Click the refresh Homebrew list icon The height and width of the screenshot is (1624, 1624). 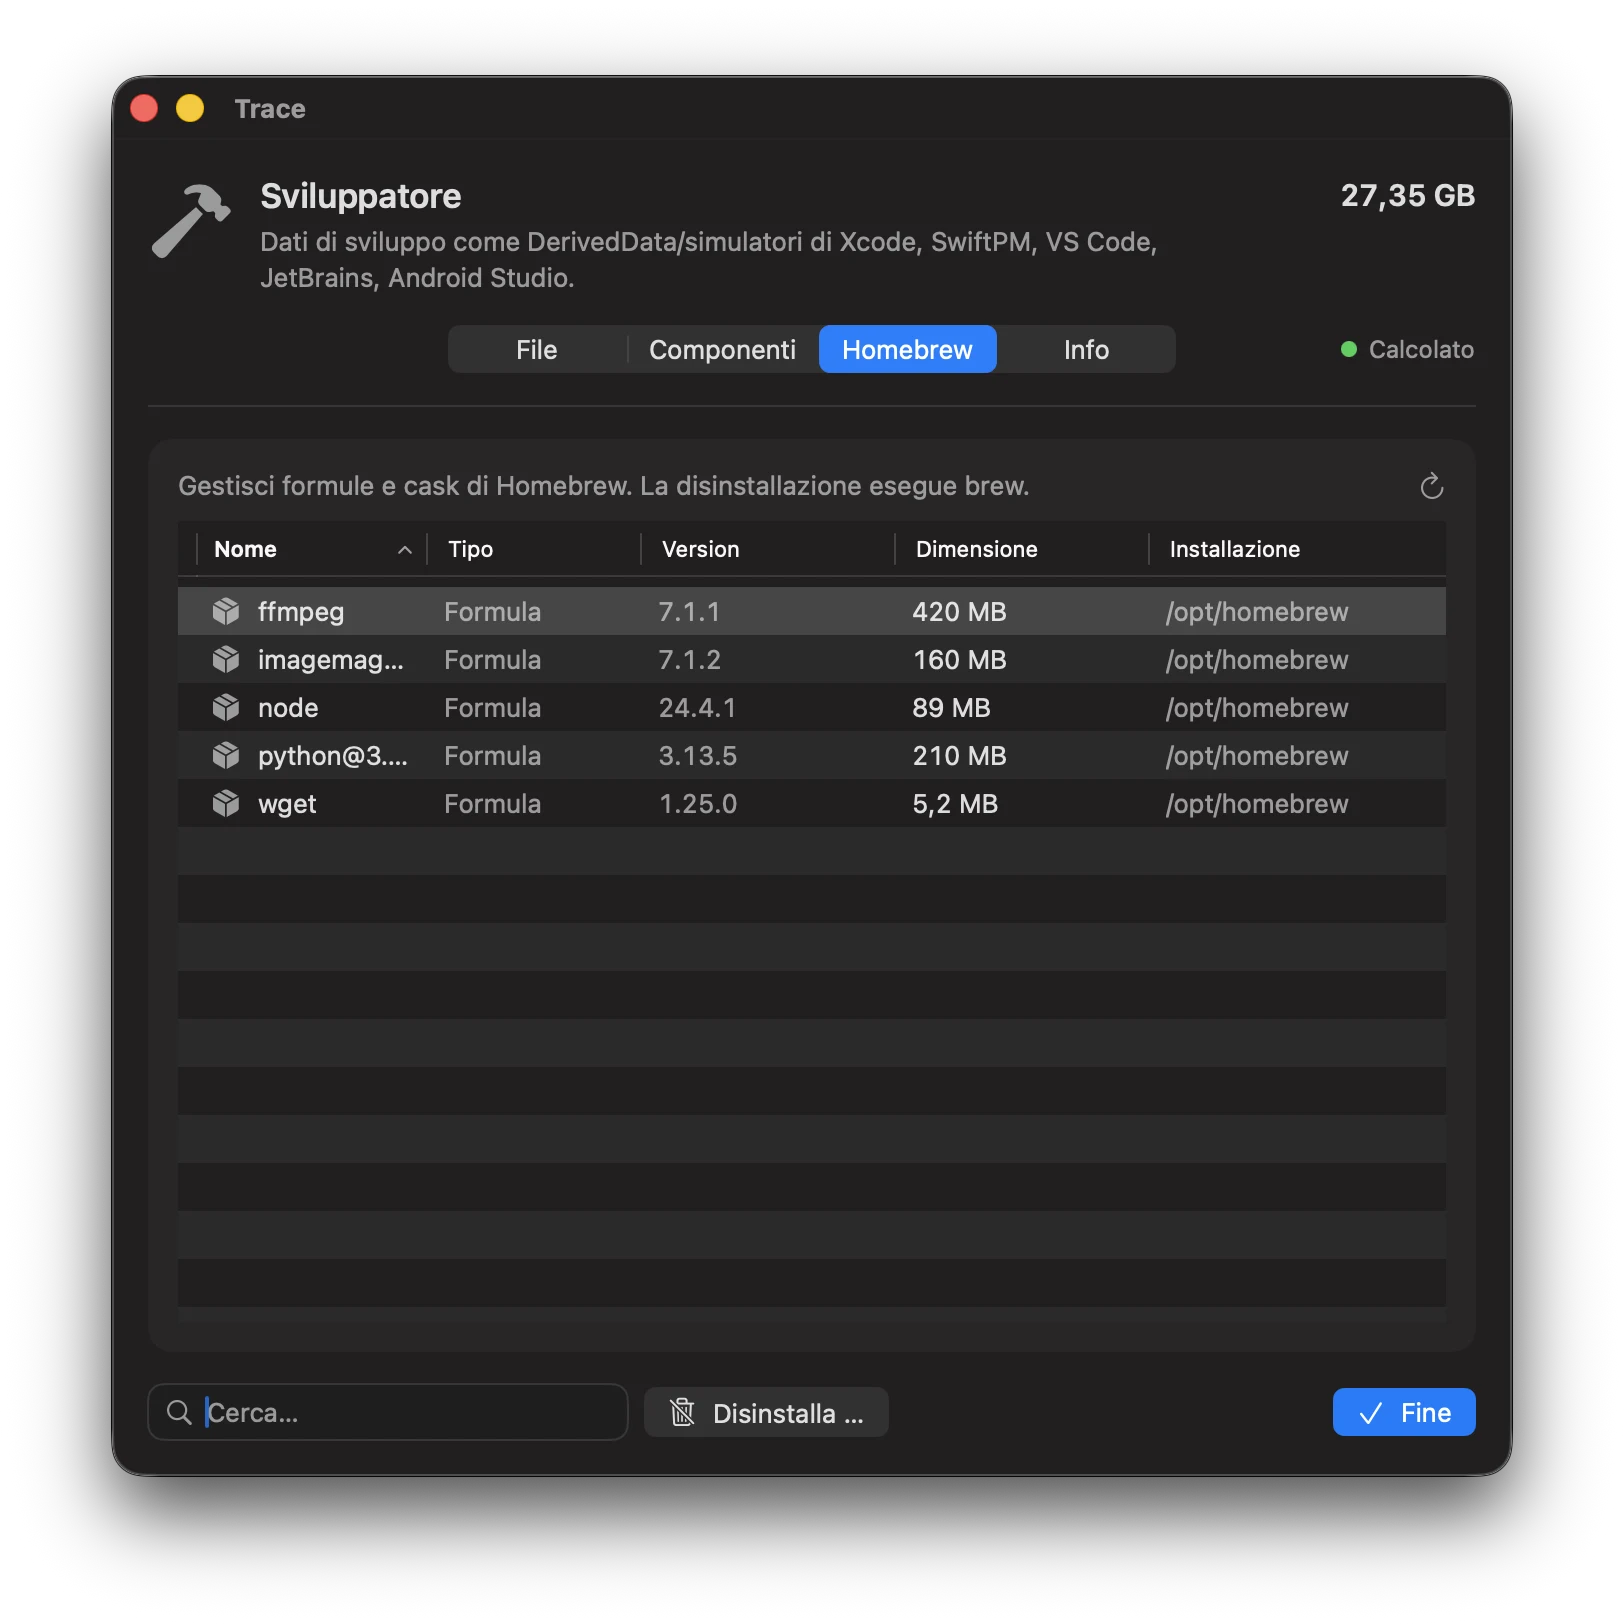click(1431, 486)
